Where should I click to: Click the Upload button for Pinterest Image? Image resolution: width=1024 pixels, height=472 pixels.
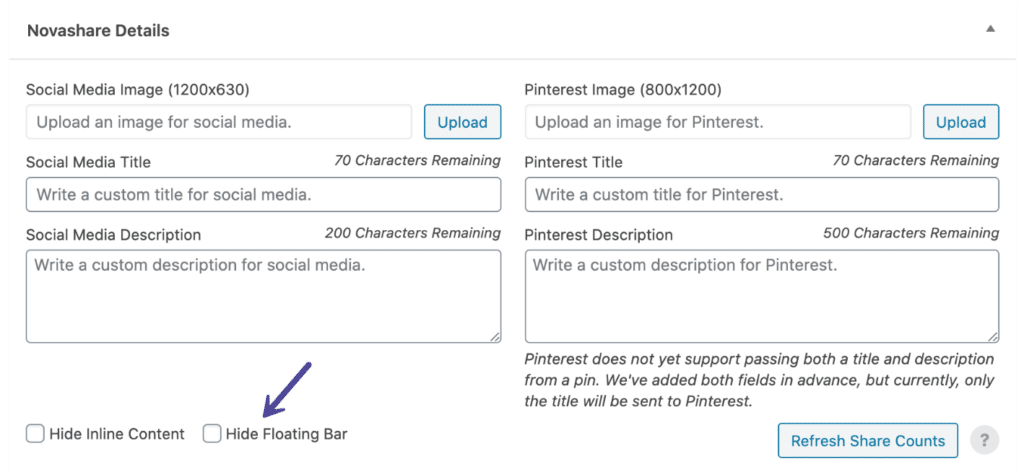click(x=961, y=122)
